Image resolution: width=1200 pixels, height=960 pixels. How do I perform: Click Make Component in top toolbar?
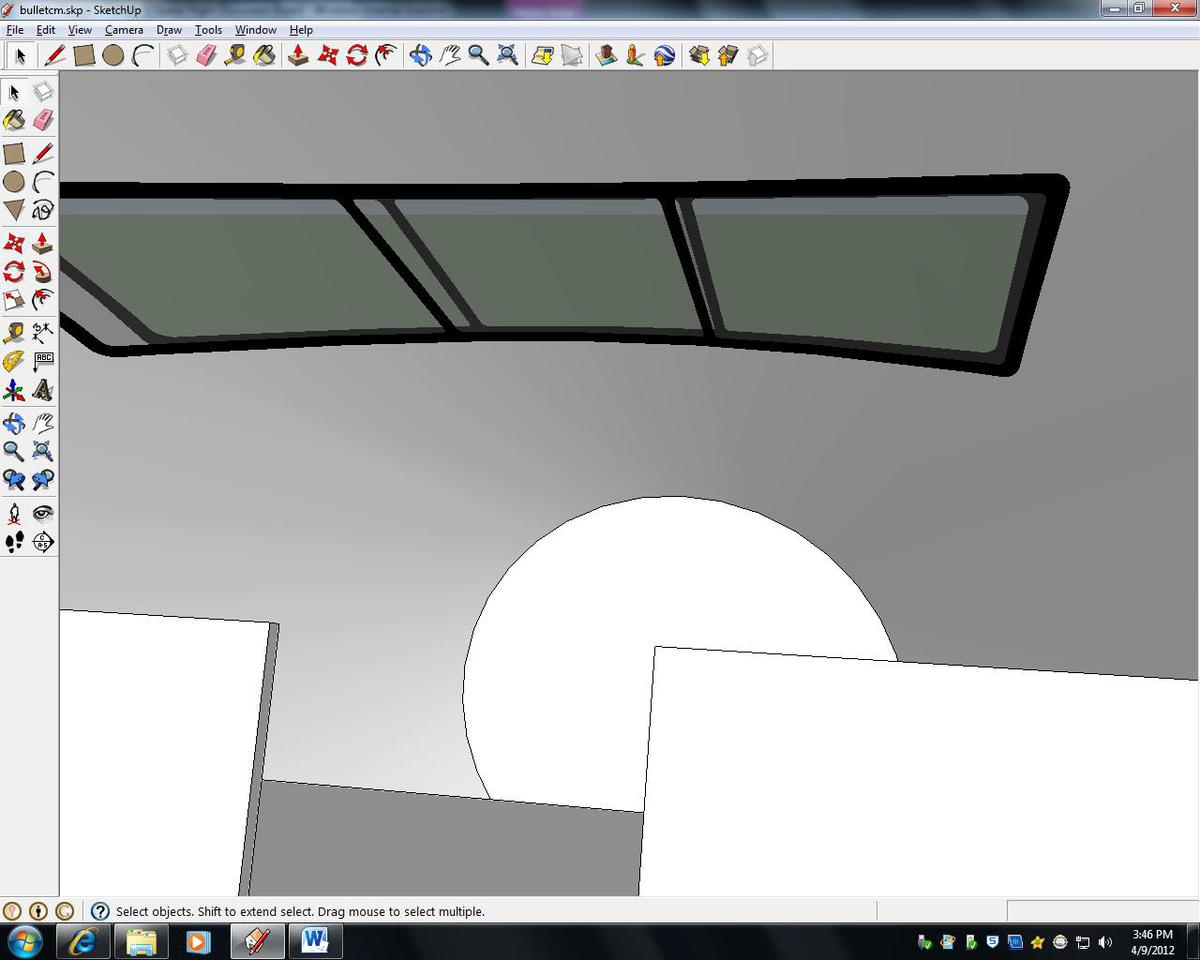click(177, 55)
